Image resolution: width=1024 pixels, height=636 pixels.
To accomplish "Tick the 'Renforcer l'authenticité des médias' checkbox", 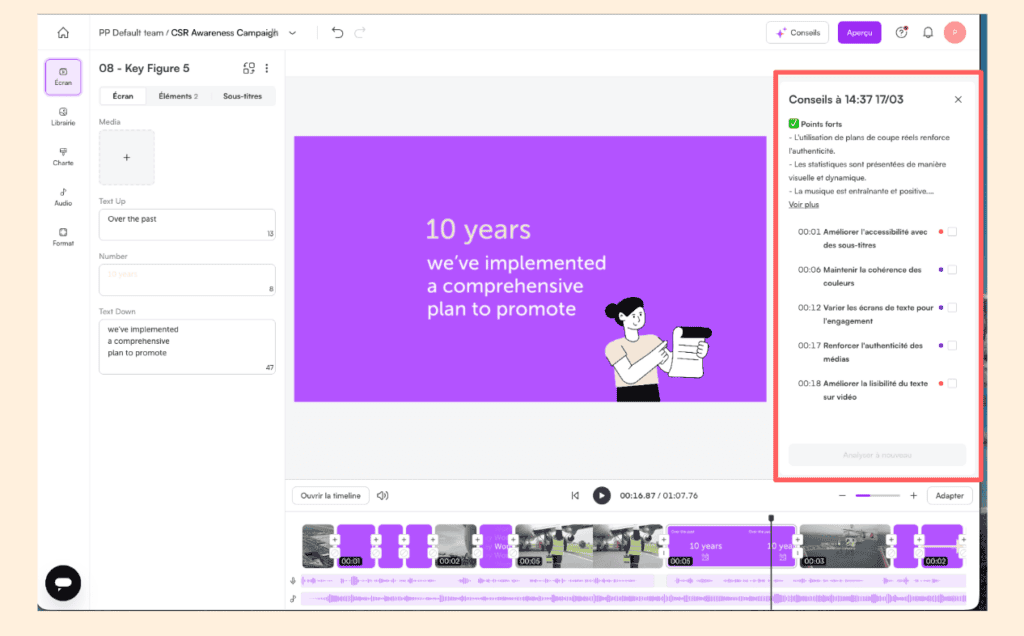I will 952,346.
